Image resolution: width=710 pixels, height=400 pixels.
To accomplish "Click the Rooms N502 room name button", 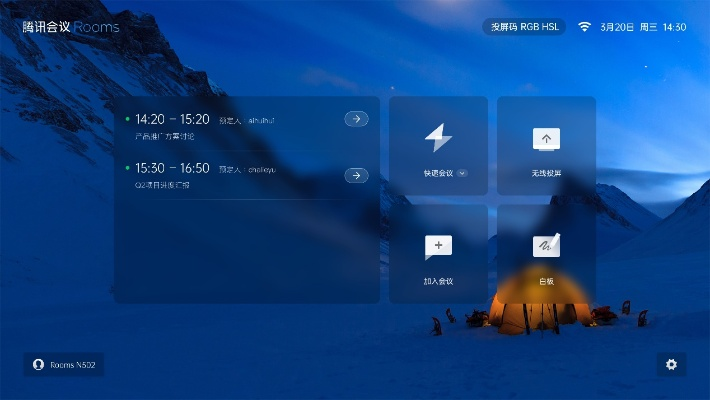I will point(72,365).
